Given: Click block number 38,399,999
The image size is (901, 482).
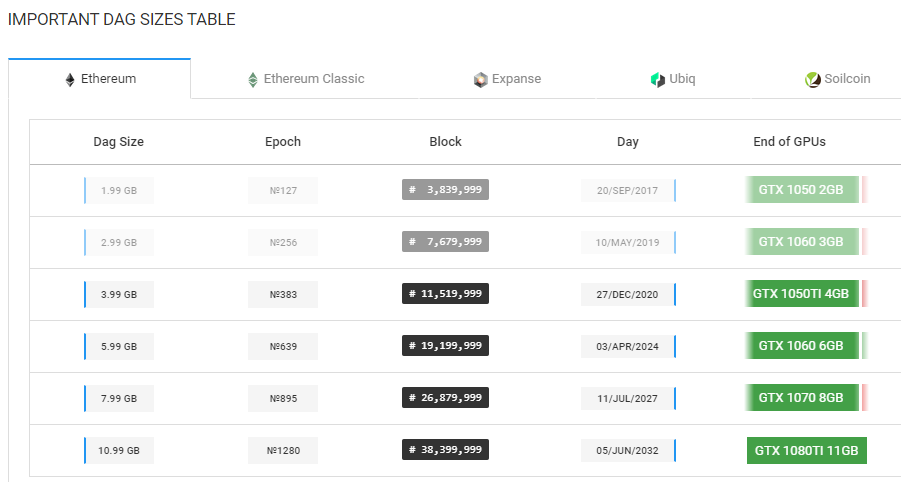Looking at the screenshot, I should 445,450.
